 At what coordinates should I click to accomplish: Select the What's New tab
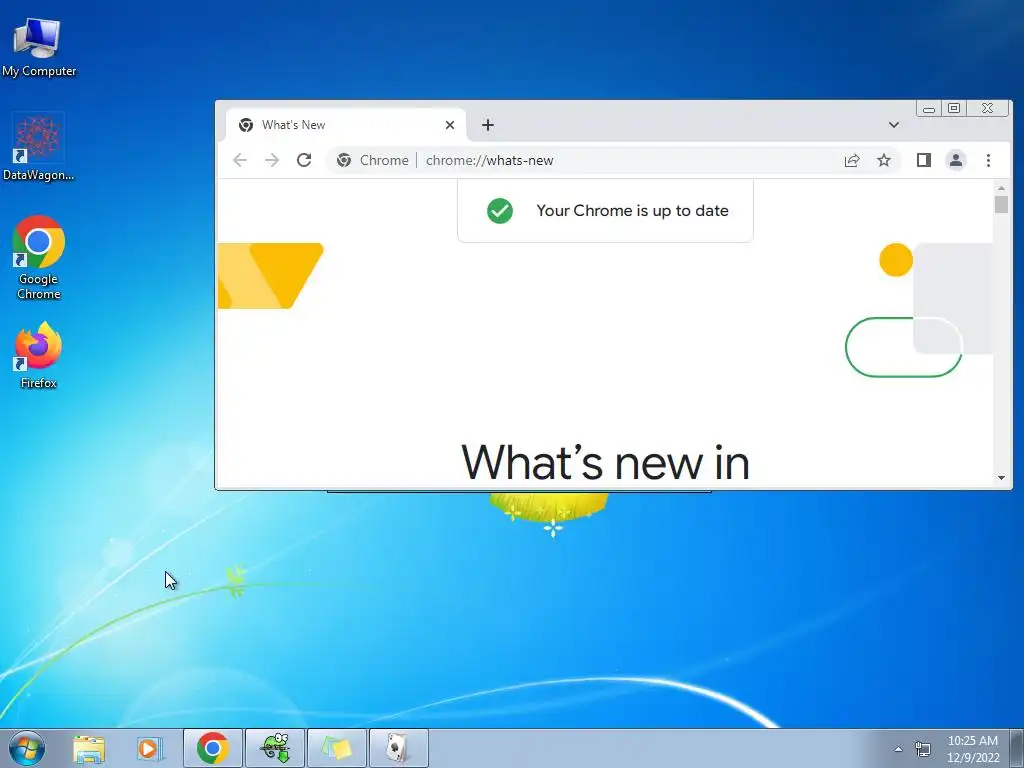point(346,125)
